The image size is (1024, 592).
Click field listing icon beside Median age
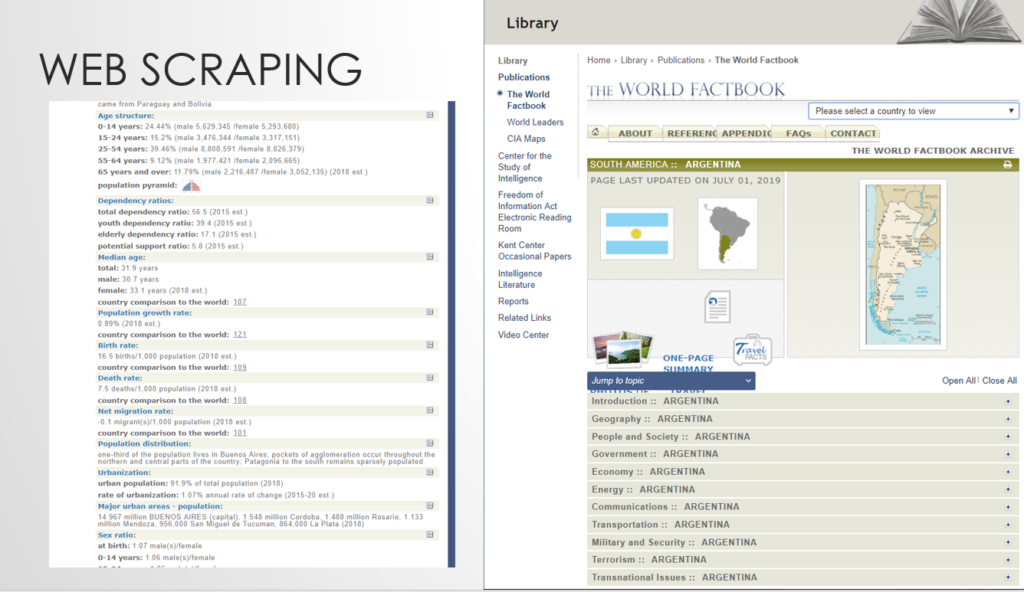click(x=430, y=258)
